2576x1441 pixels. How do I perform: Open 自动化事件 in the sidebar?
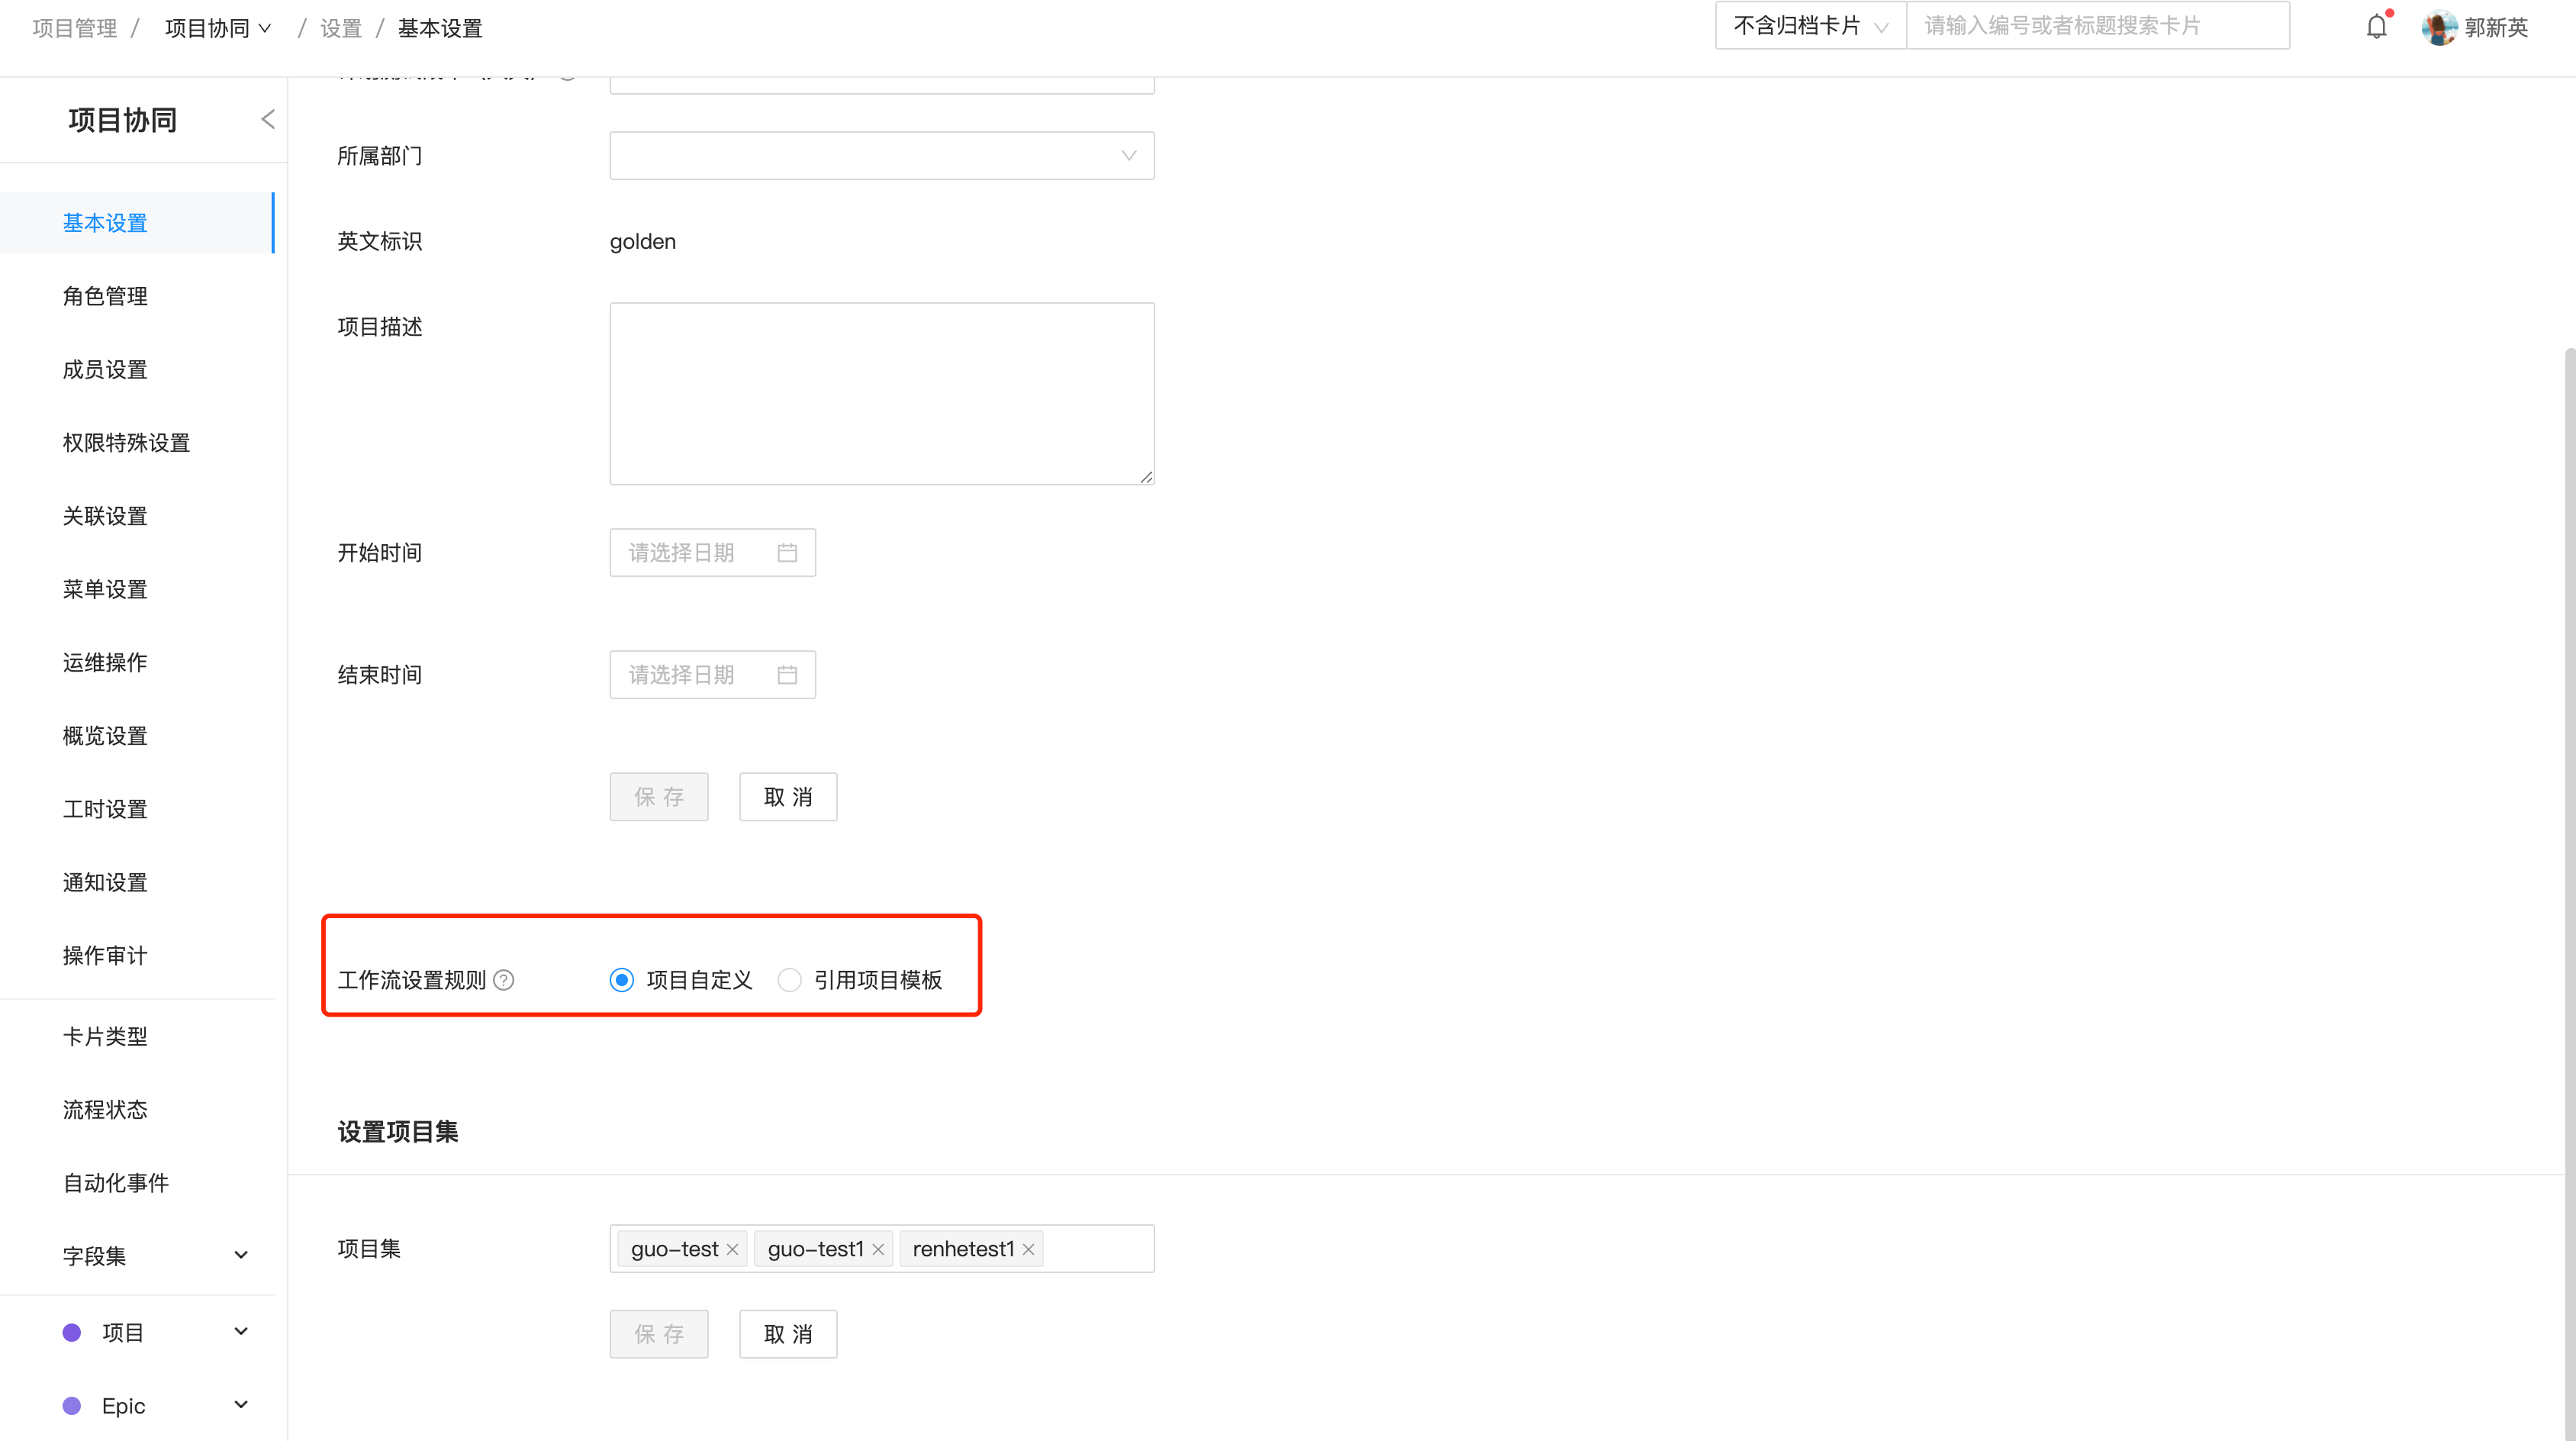point(116,1183)
